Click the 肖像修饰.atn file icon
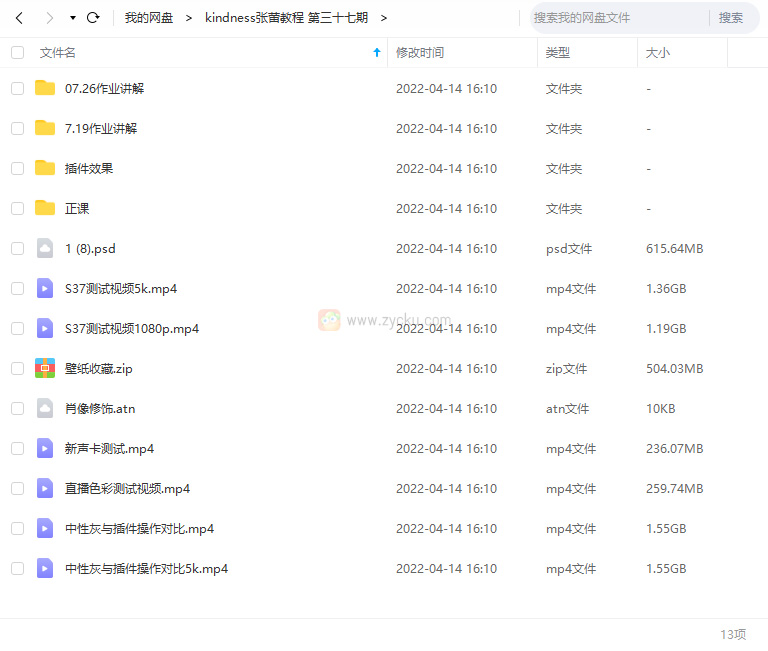 (x=45, y=408)
